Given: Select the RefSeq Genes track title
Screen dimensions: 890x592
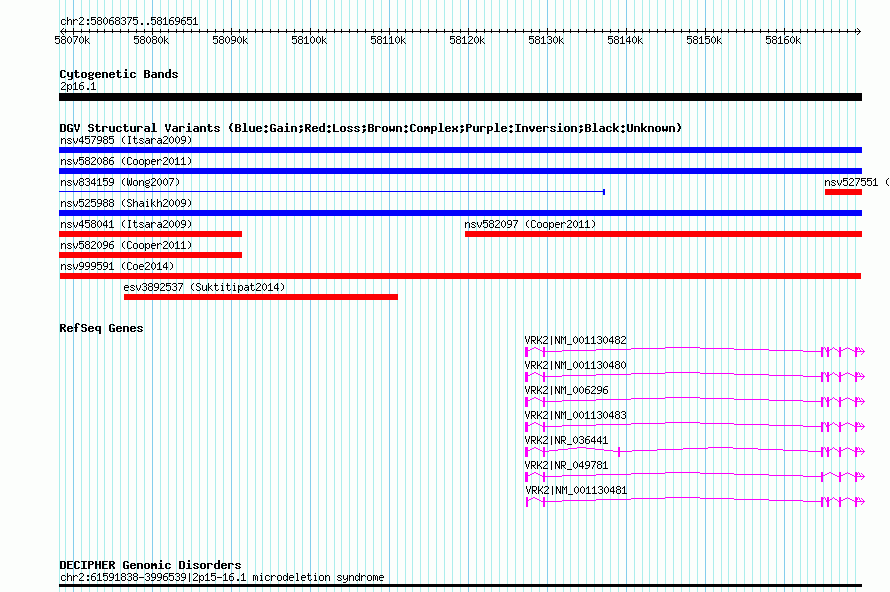Looking at the screenshot, I should point(101,328).
